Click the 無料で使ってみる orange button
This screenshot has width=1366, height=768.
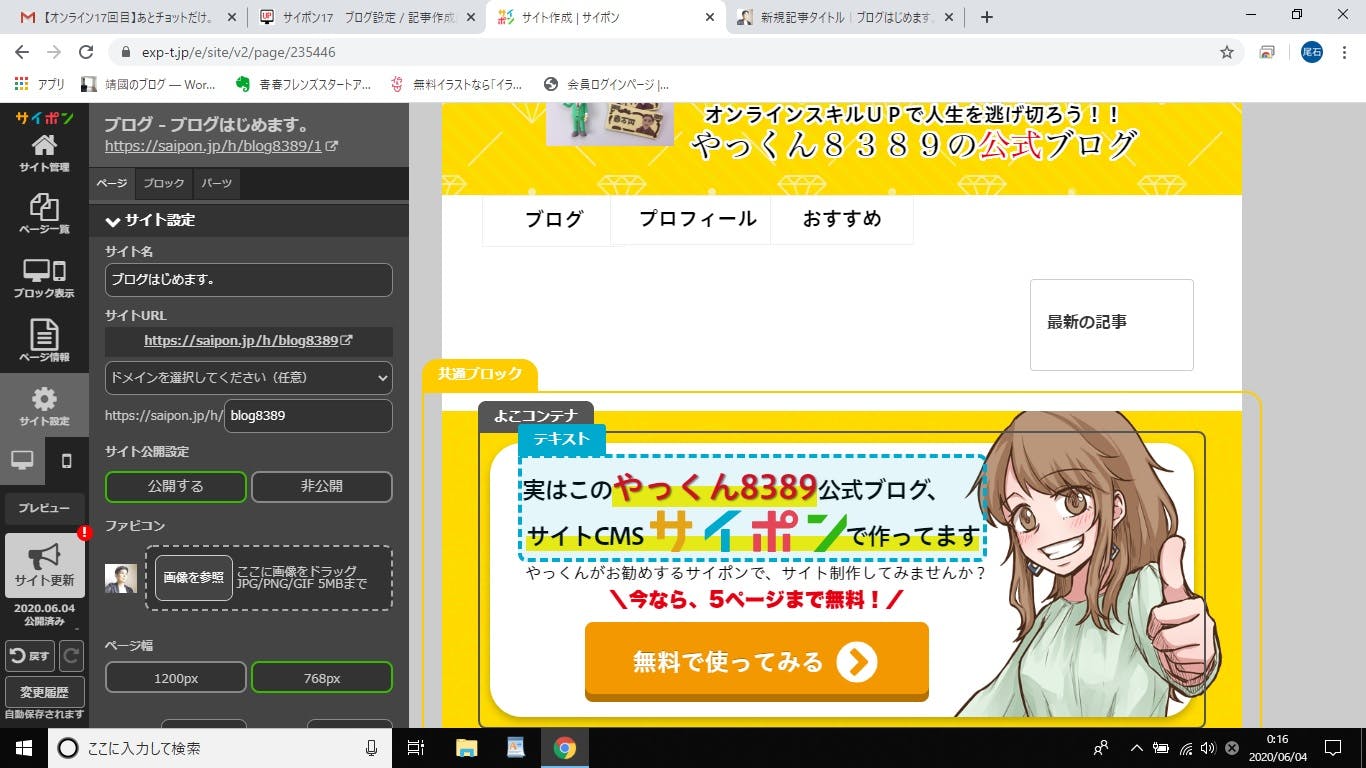click(756, 661)
